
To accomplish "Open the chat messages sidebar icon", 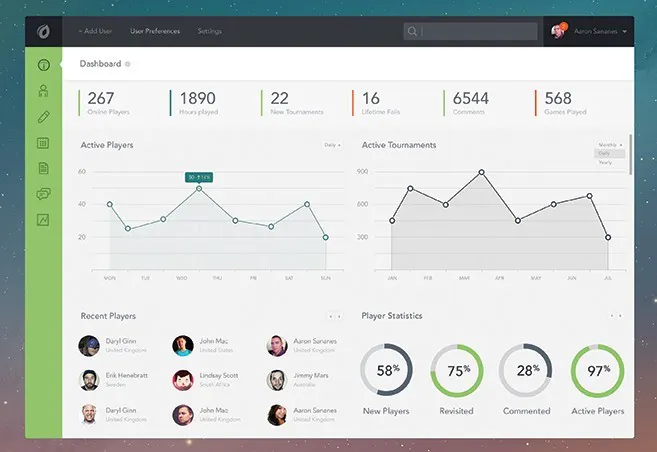I will pyautogui.click(x=43, y=194).
